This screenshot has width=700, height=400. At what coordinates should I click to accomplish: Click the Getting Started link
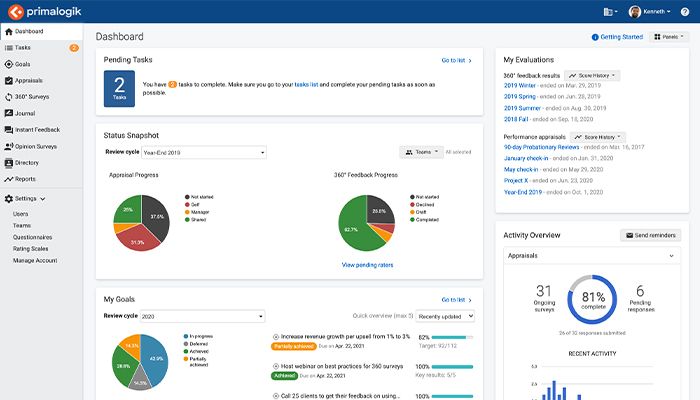click(621, 37)
